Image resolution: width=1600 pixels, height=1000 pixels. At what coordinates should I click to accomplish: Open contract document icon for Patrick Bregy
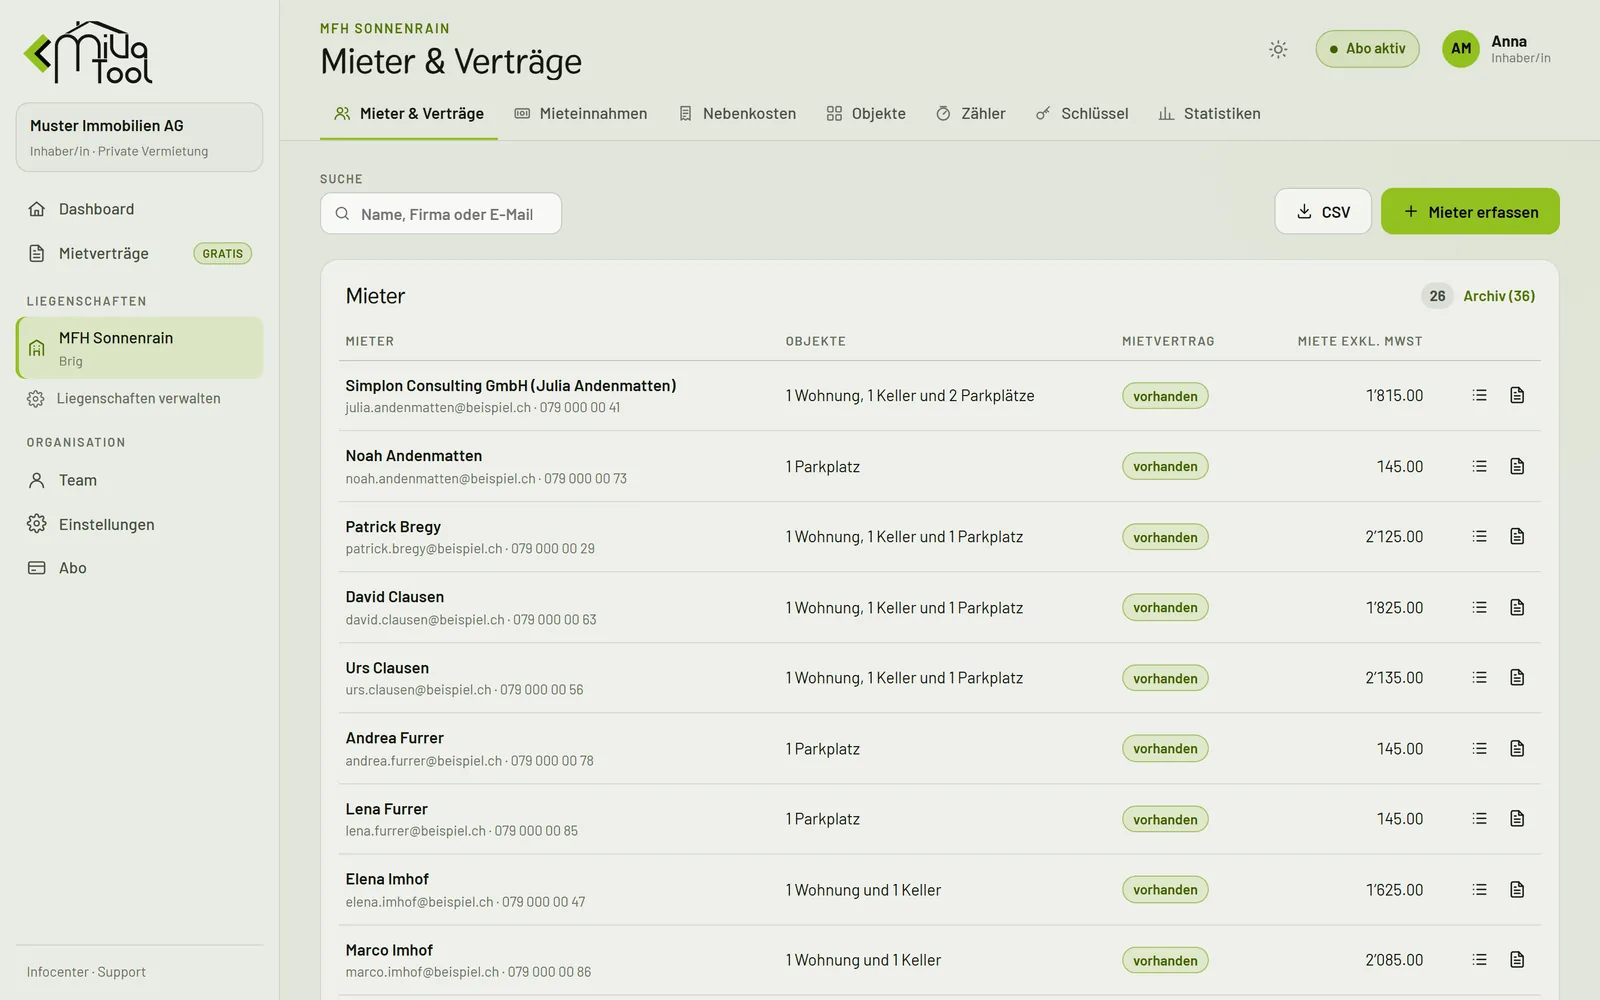pyautogui.click(x=1517, y=536)
